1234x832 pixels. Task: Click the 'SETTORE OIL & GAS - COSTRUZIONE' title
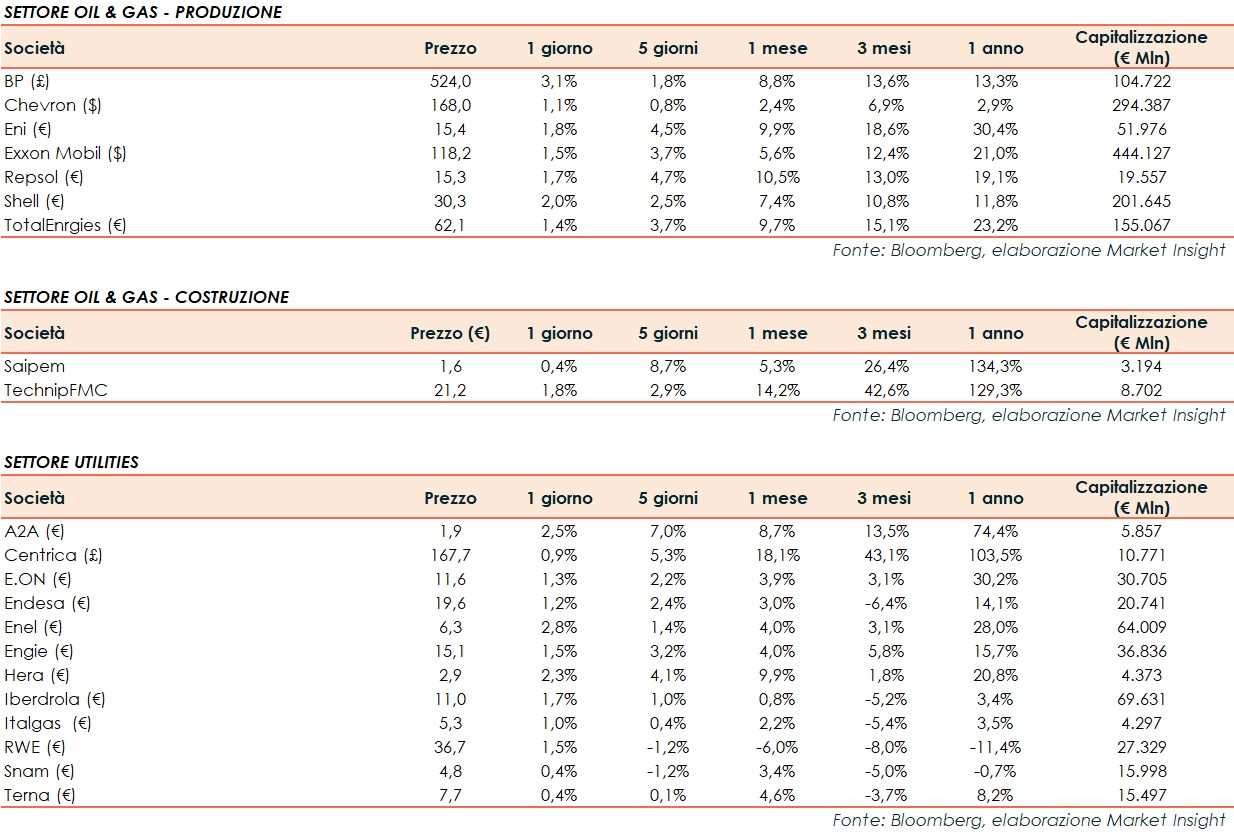(x=146, y=297)
